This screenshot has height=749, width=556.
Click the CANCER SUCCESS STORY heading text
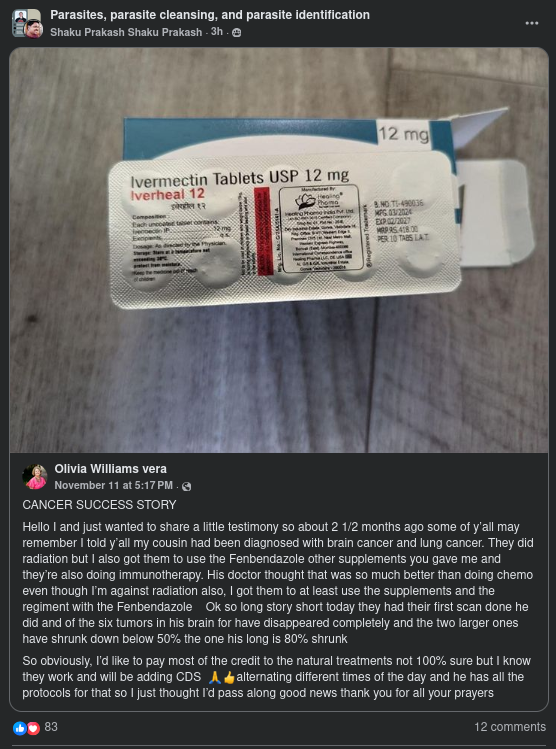pos(99,505)
